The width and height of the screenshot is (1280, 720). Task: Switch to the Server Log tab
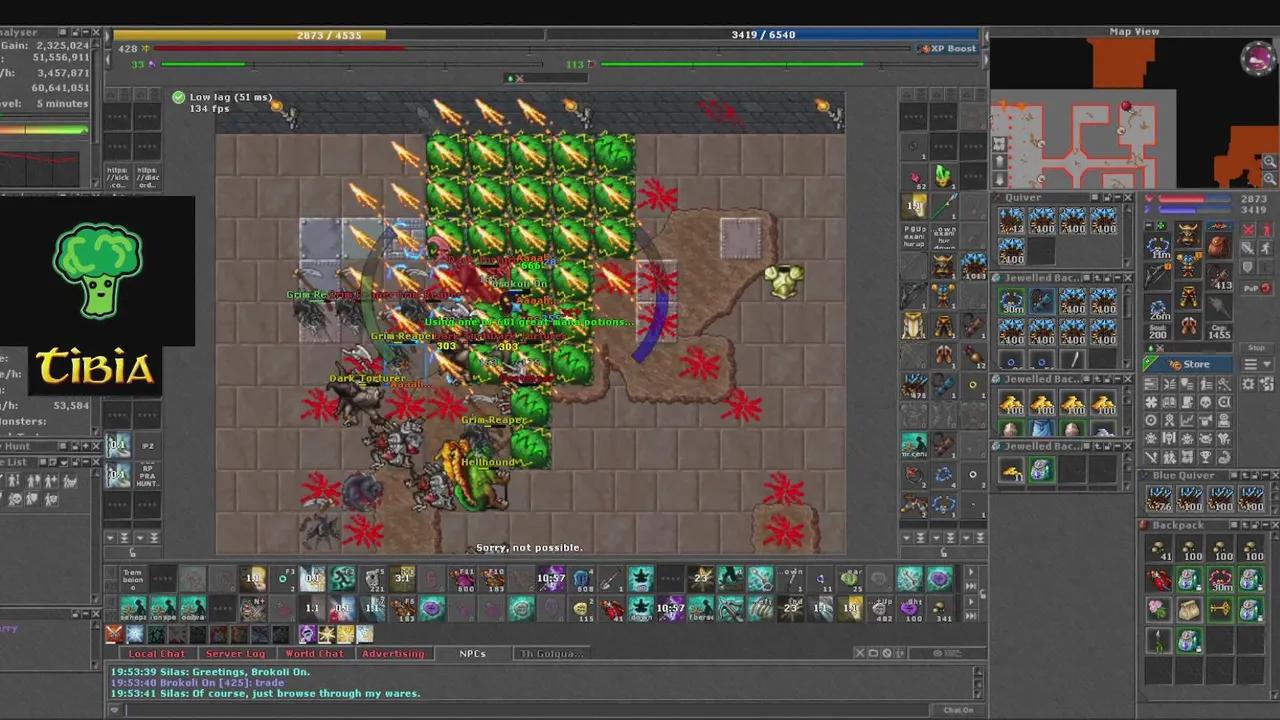(236, 654)
